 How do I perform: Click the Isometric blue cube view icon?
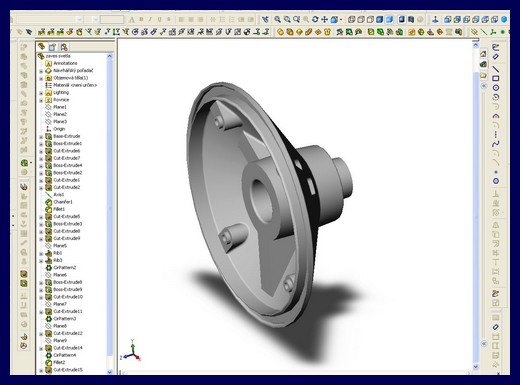click(x=504, y=20)
